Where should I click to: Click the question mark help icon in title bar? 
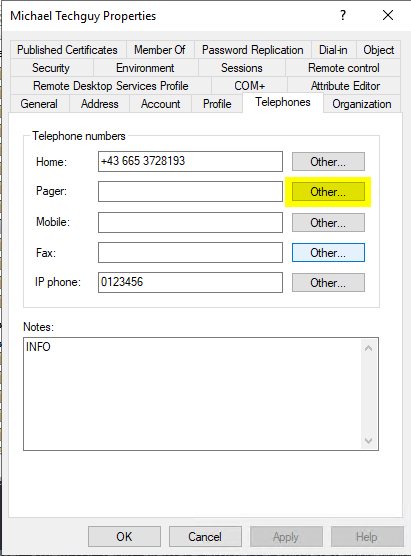[343, 15]
